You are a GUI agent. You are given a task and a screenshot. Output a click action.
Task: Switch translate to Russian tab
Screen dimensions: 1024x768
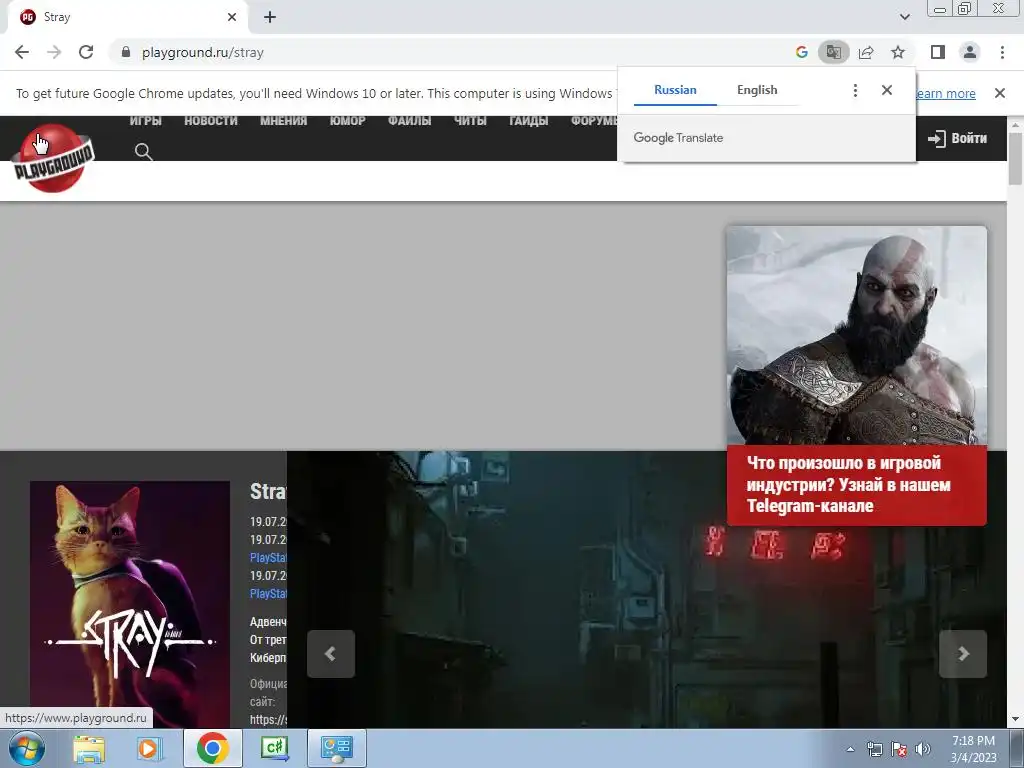click(x=675, y=90)
